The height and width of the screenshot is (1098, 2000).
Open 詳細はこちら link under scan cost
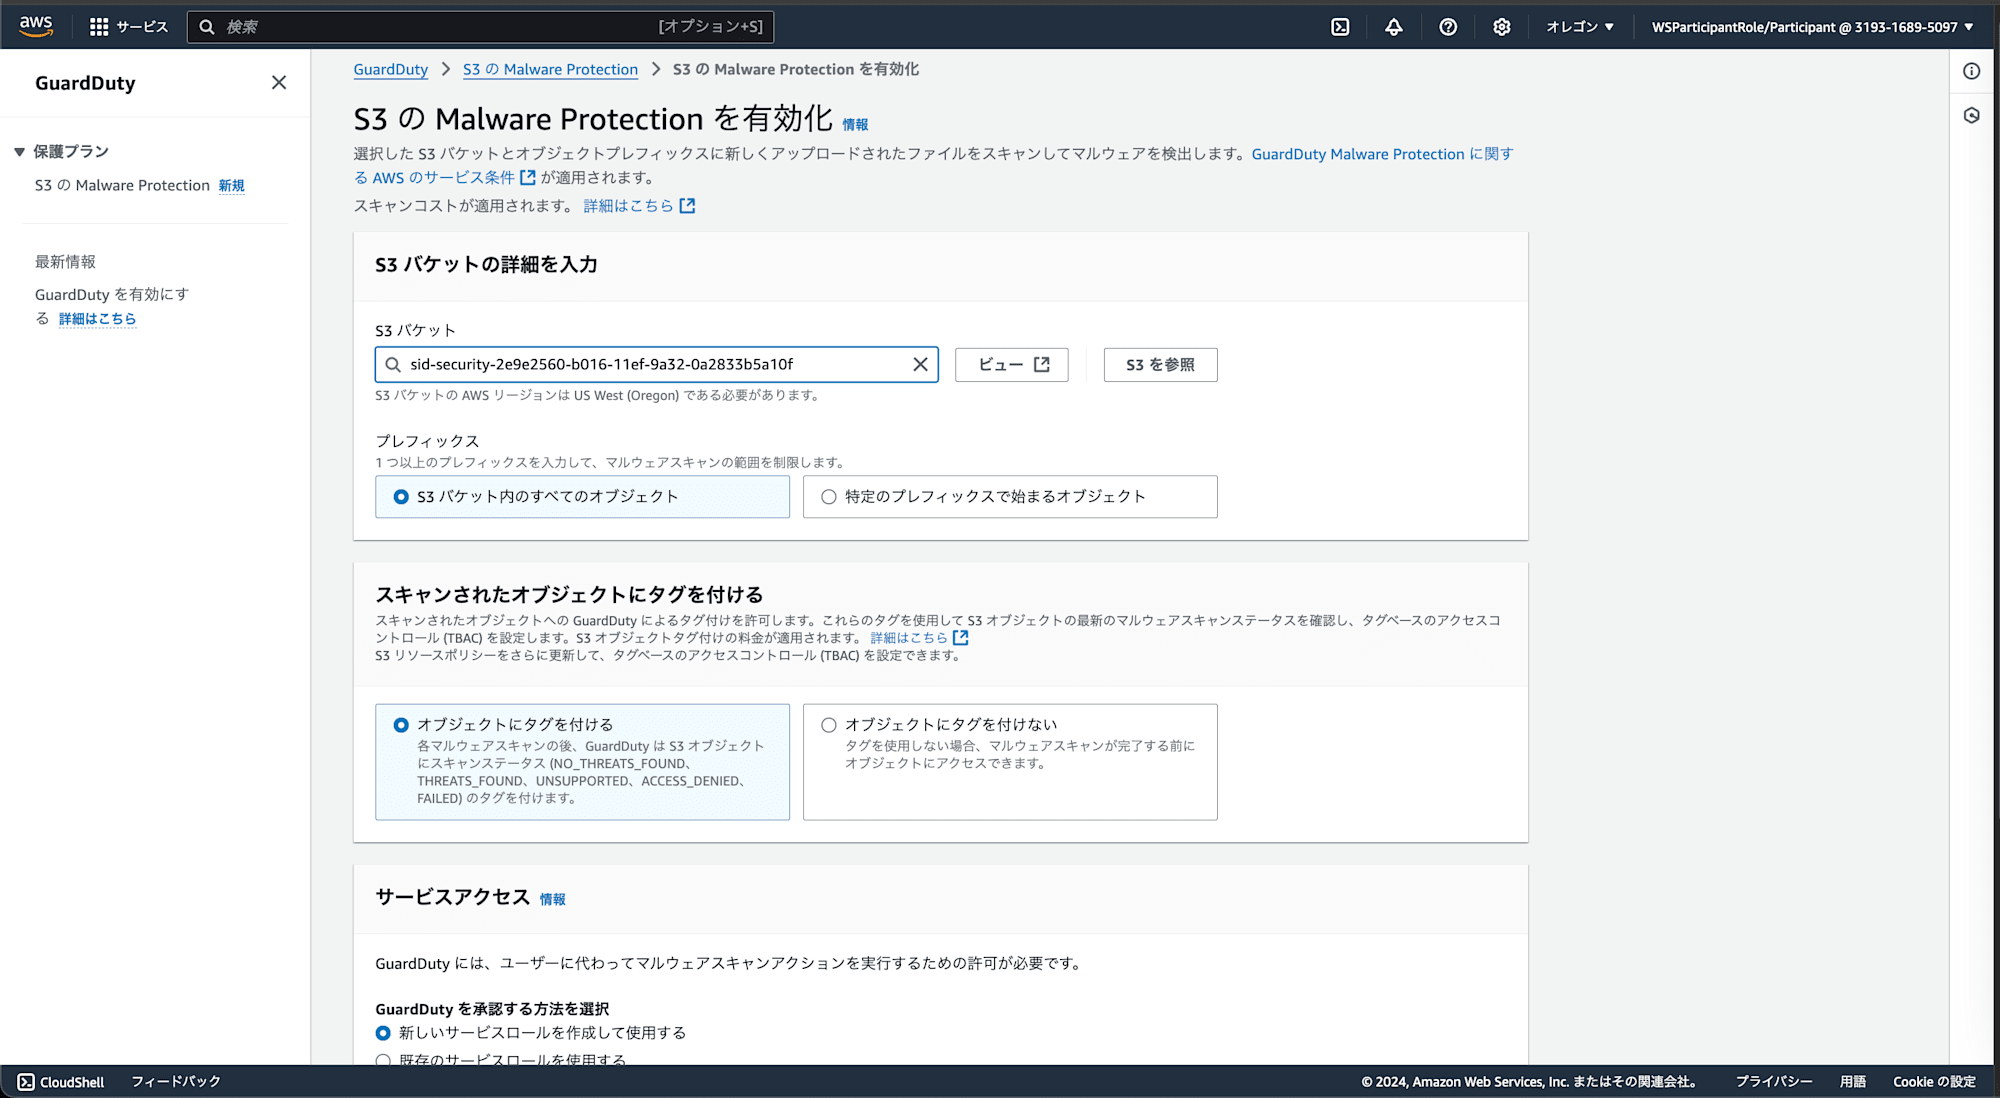628,206
